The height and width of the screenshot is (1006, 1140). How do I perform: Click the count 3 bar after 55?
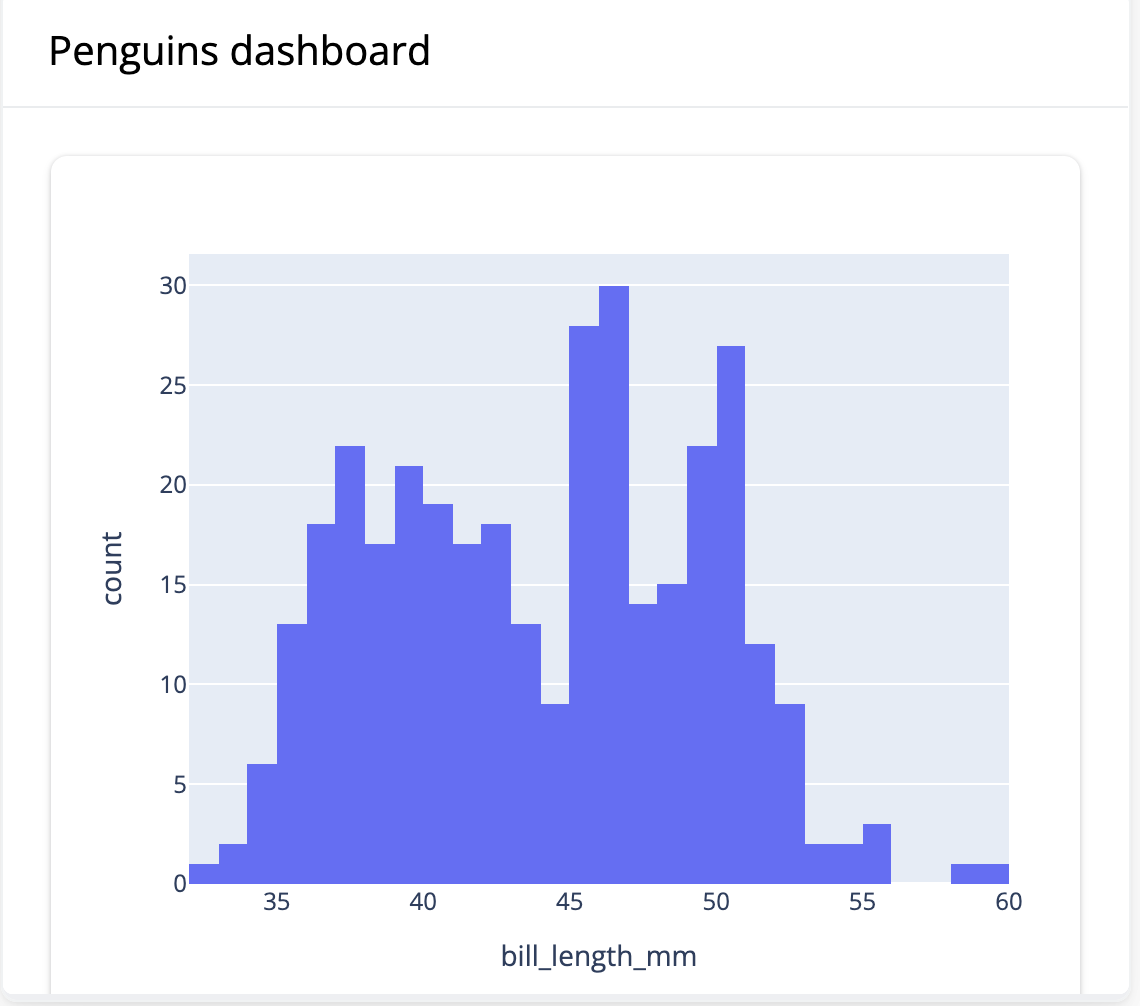click(877, 854)
